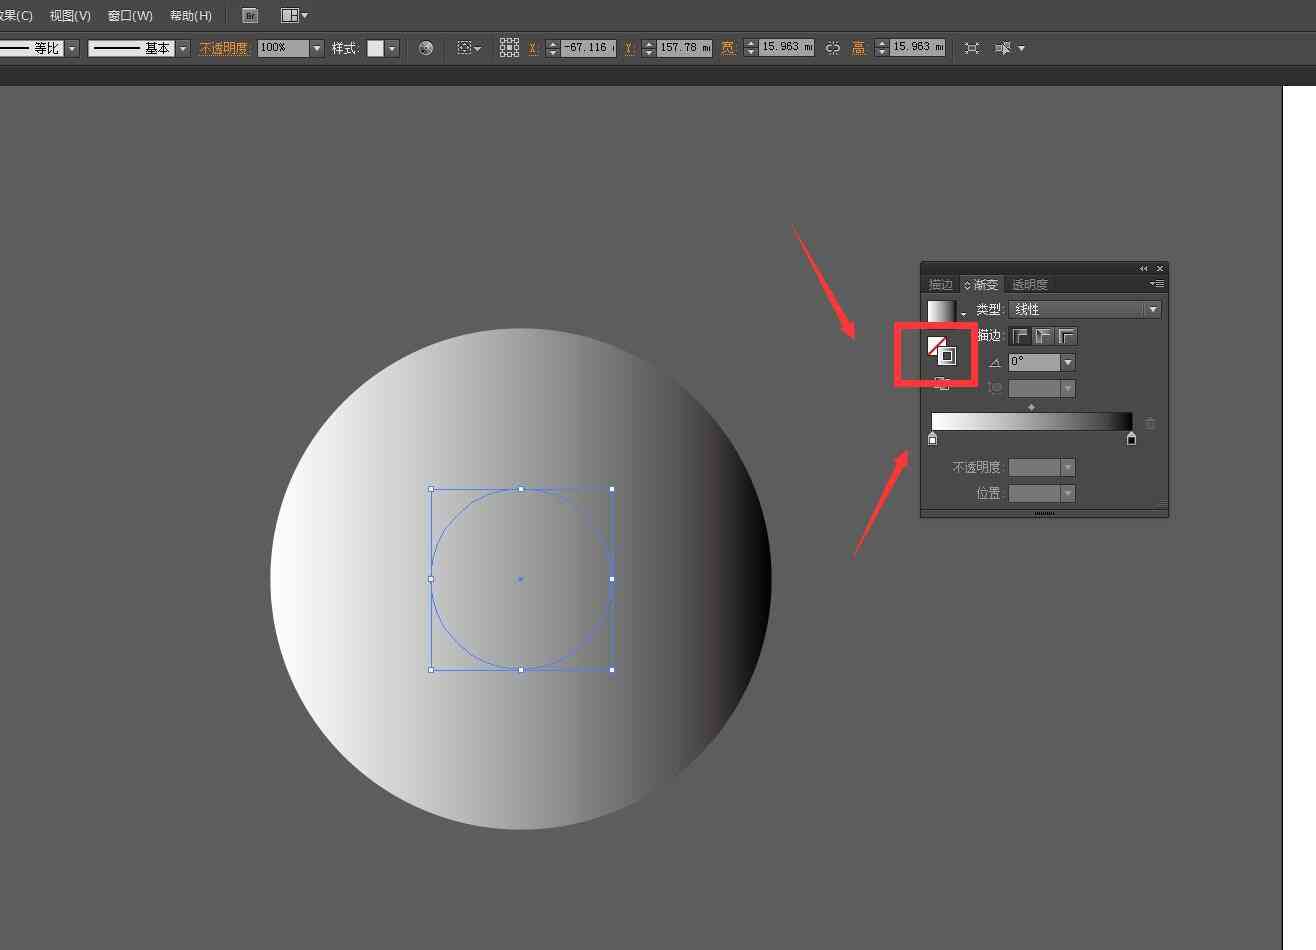Click the gradient midpoint diamond

click(x=1031, y=407)
